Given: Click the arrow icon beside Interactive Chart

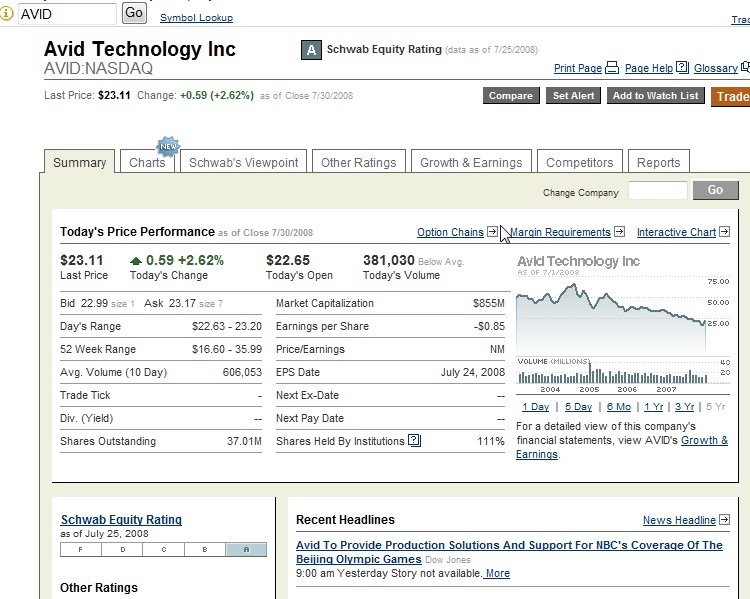Looking at the screenshot, I should (x=725, y=232).
